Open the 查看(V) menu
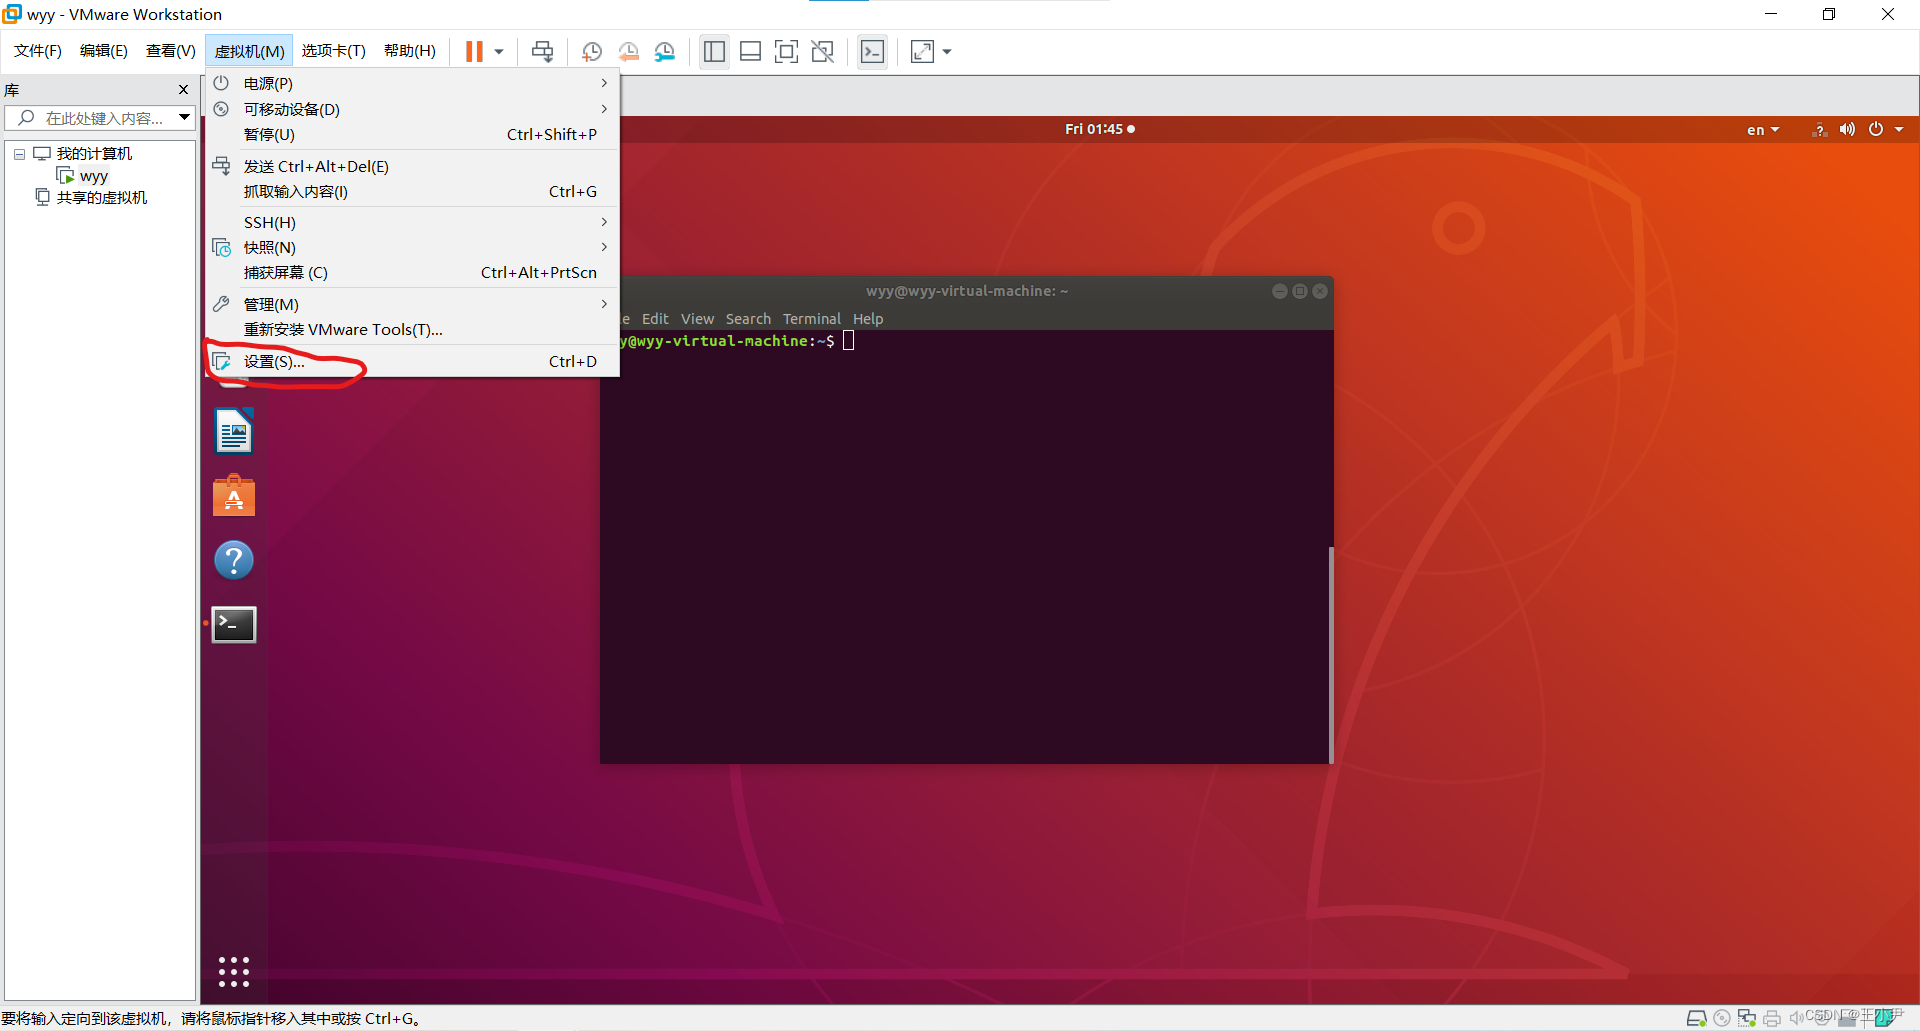Image resolution: width=1920 pixels, height=1031 pixels. click(x=170, y=51)
